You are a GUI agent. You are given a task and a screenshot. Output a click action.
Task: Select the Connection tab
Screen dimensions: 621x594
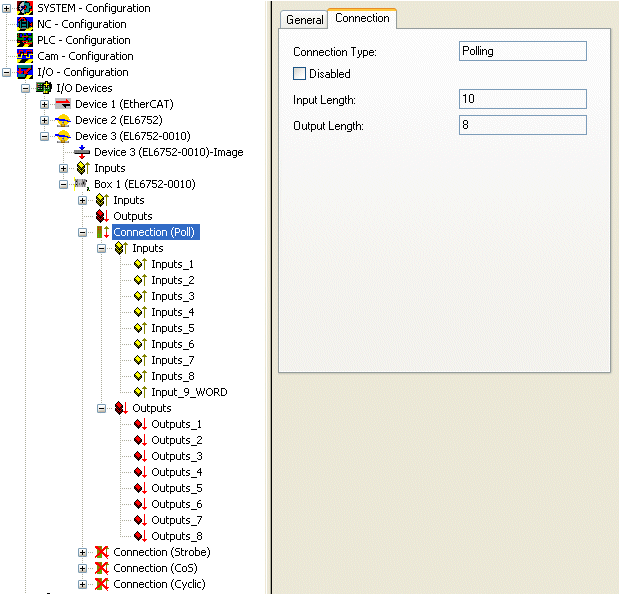pyautogui.click(x=362, y=18)
